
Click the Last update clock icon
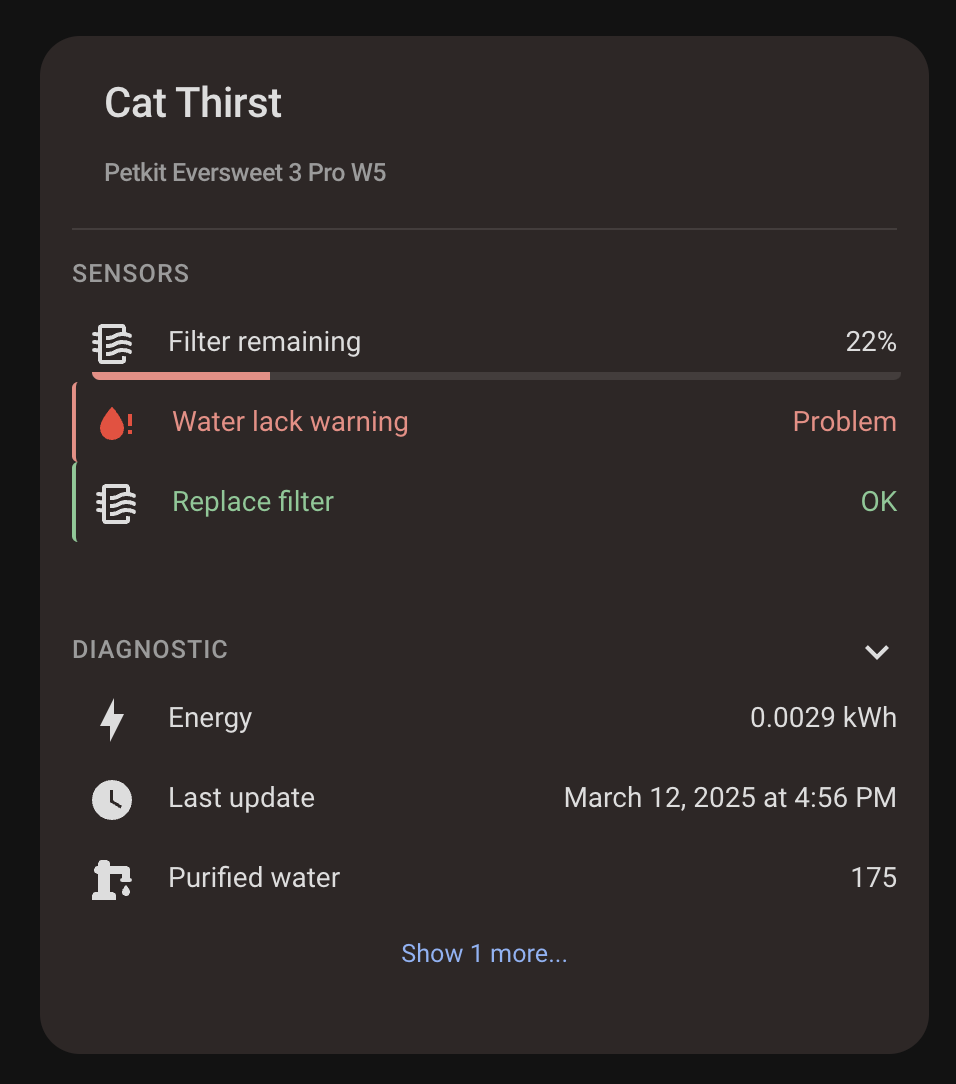[112, 799]
